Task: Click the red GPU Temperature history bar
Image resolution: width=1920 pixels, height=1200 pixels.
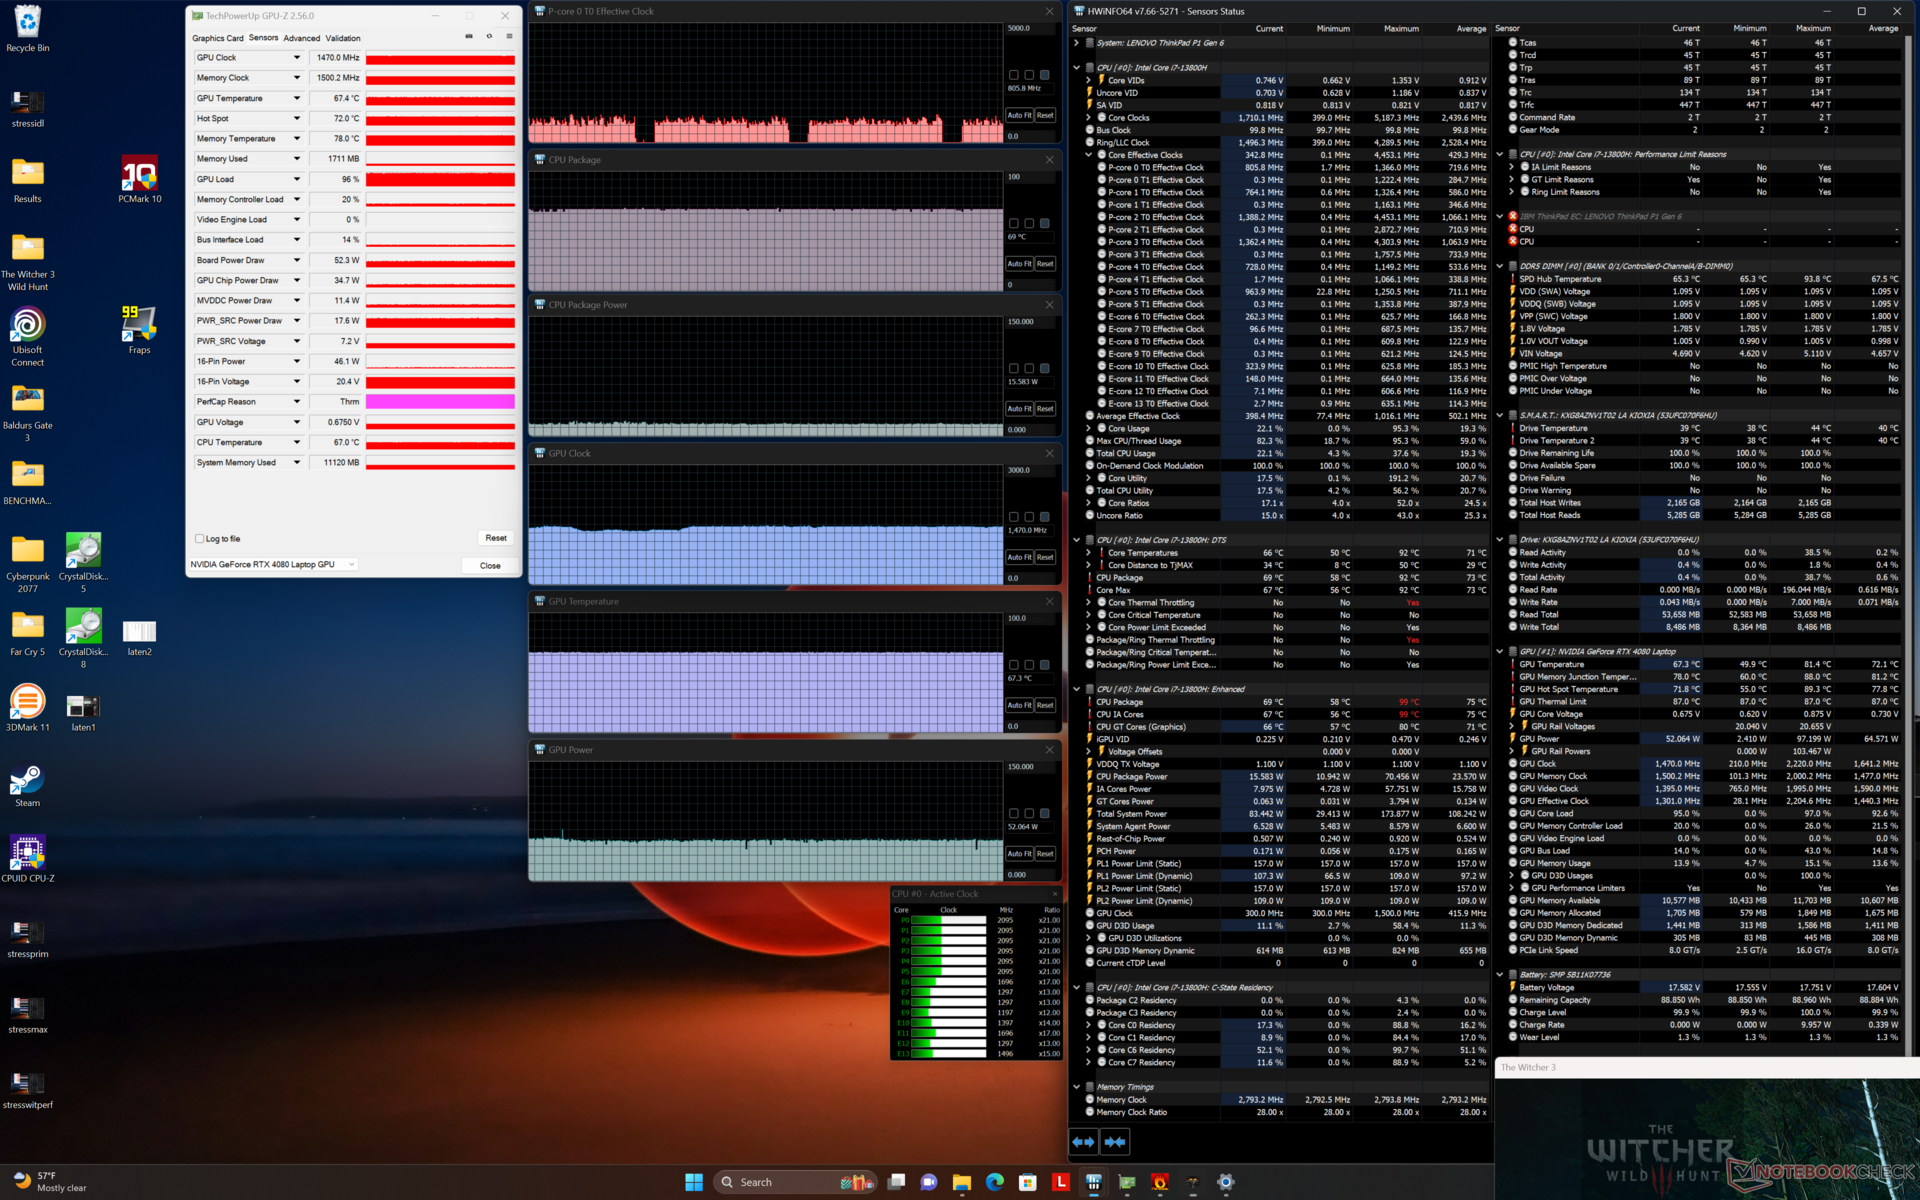Action: pos(440,98)
